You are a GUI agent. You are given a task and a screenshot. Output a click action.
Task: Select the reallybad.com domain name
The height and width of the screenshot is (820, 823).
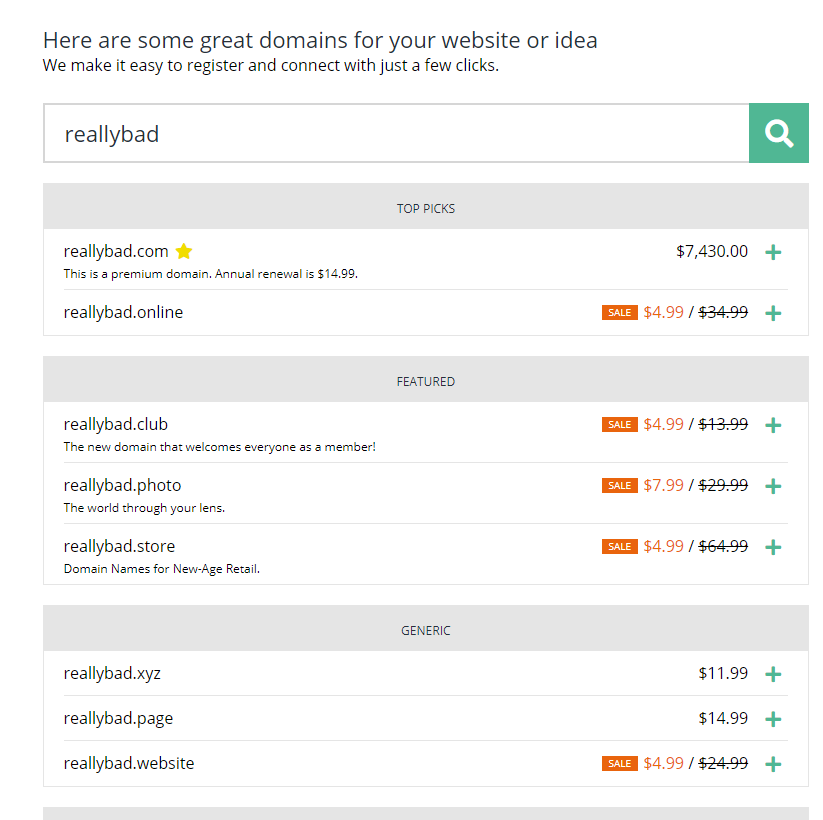click(x=116, y=251)
